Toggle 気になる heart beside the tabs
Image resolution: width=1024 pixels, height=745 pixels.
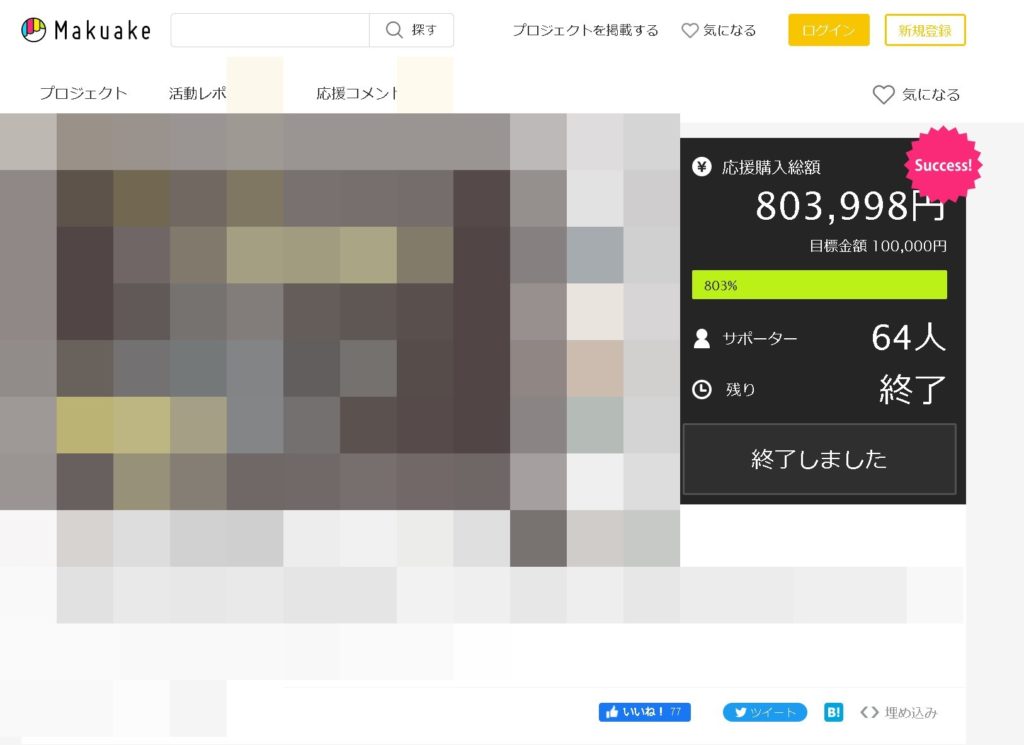click(916, 94)
